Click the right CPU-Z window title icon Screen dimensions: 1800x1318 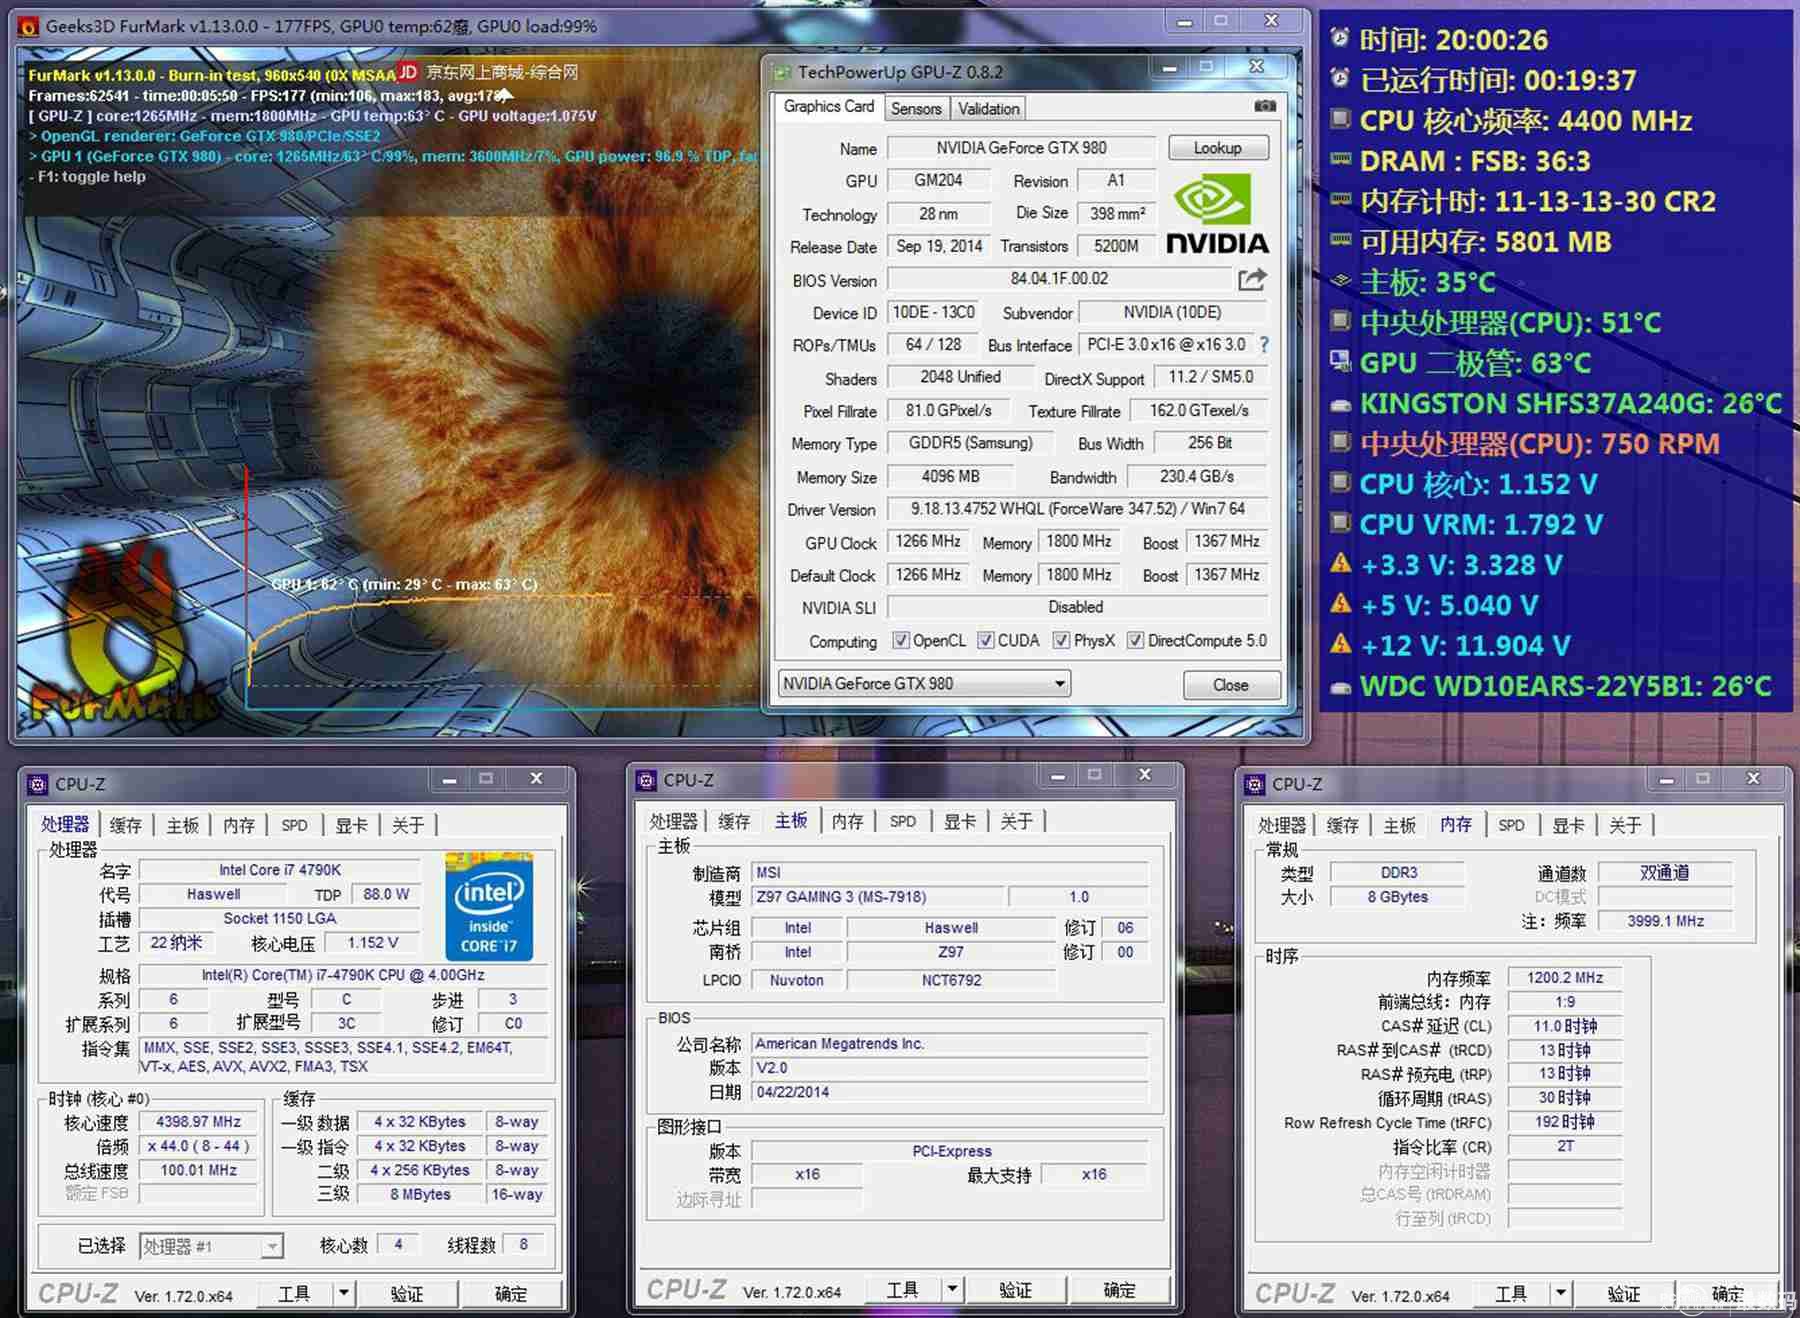pyautogui.click(x=1254, y=784)
